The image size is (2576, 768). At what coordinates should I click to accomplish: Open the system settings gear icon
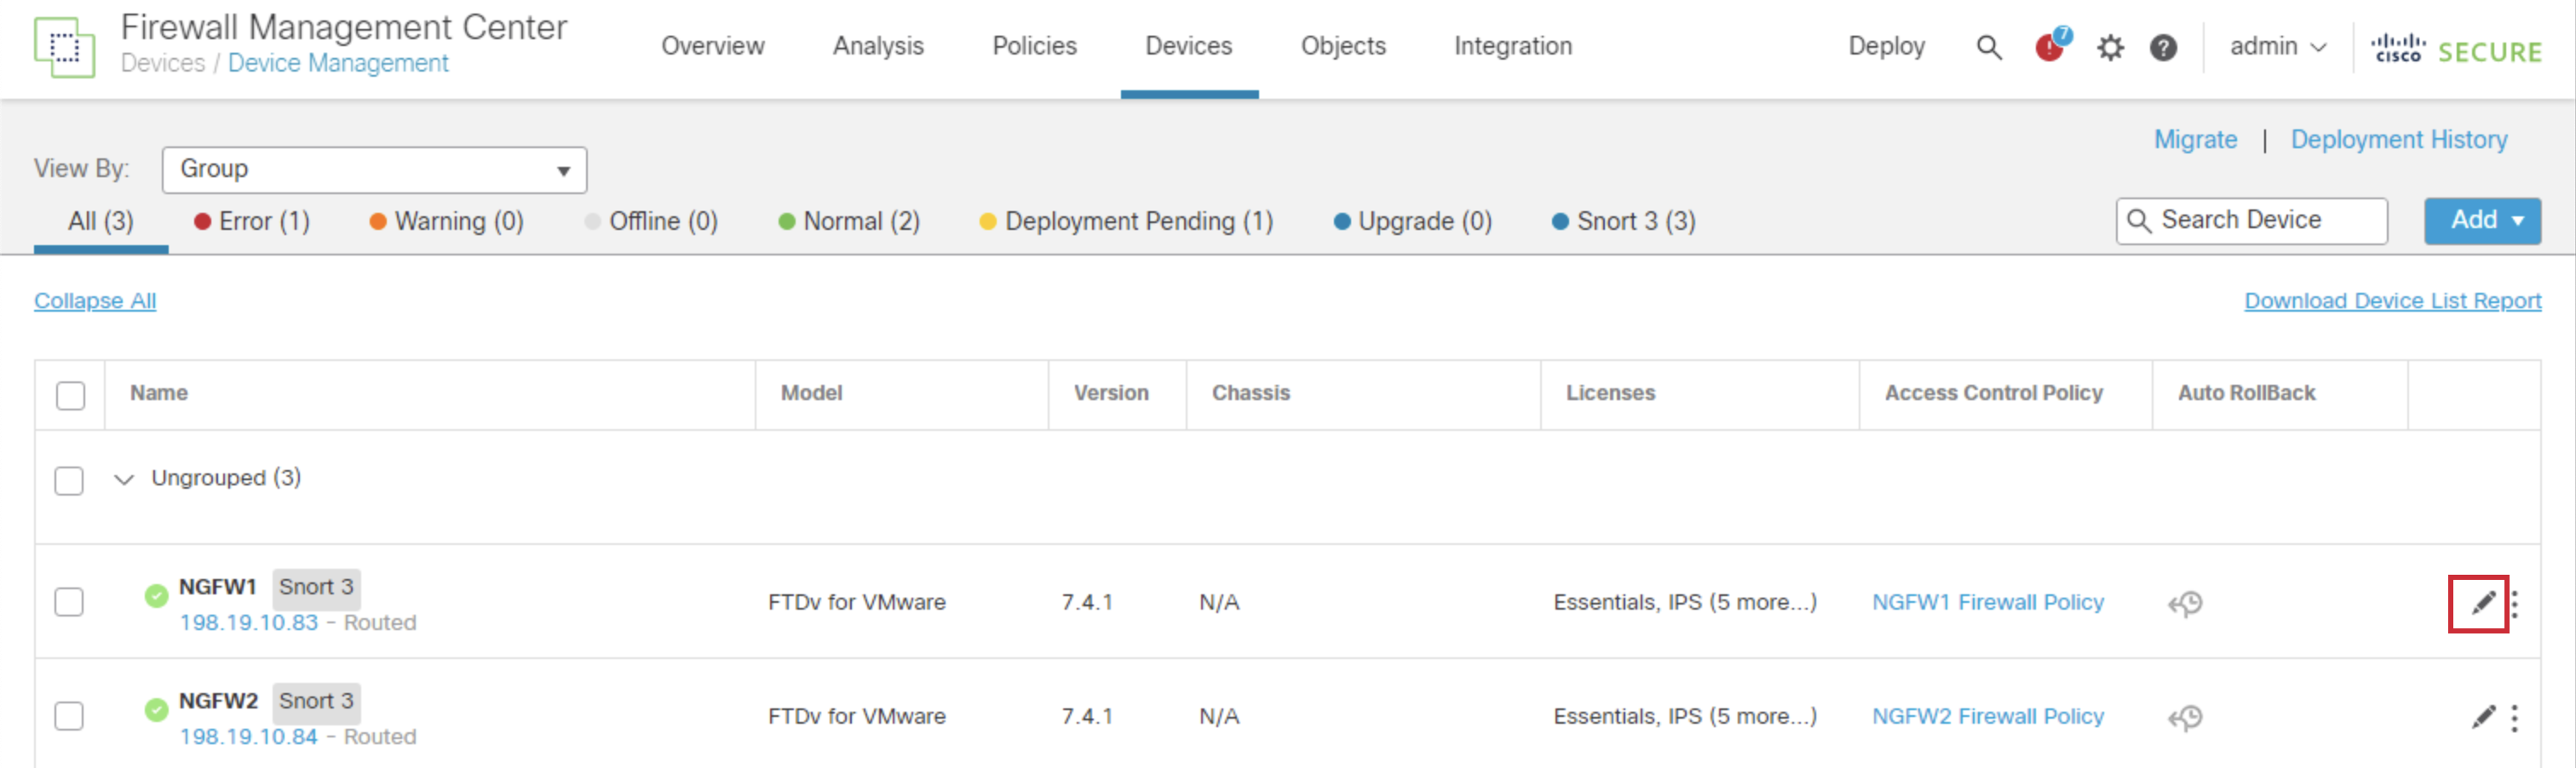click(2110, 47)
